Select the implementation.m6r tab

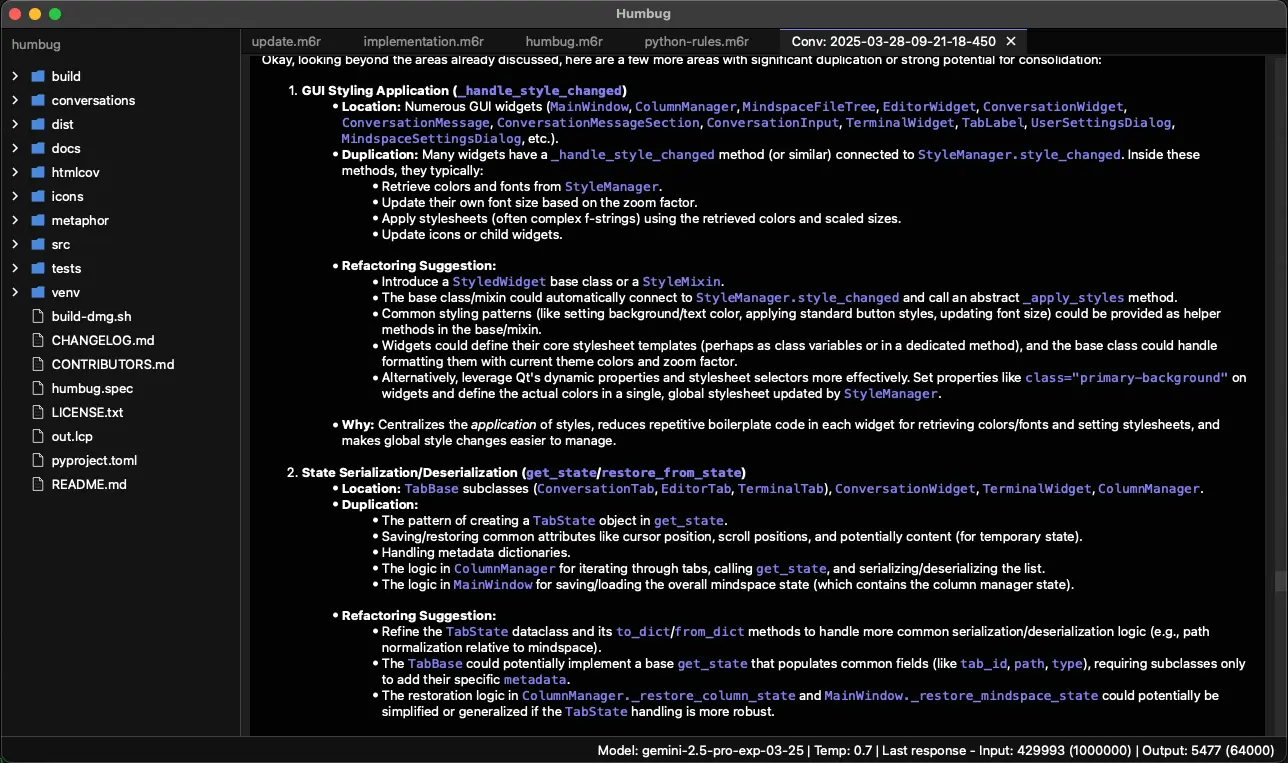point(423,41)
